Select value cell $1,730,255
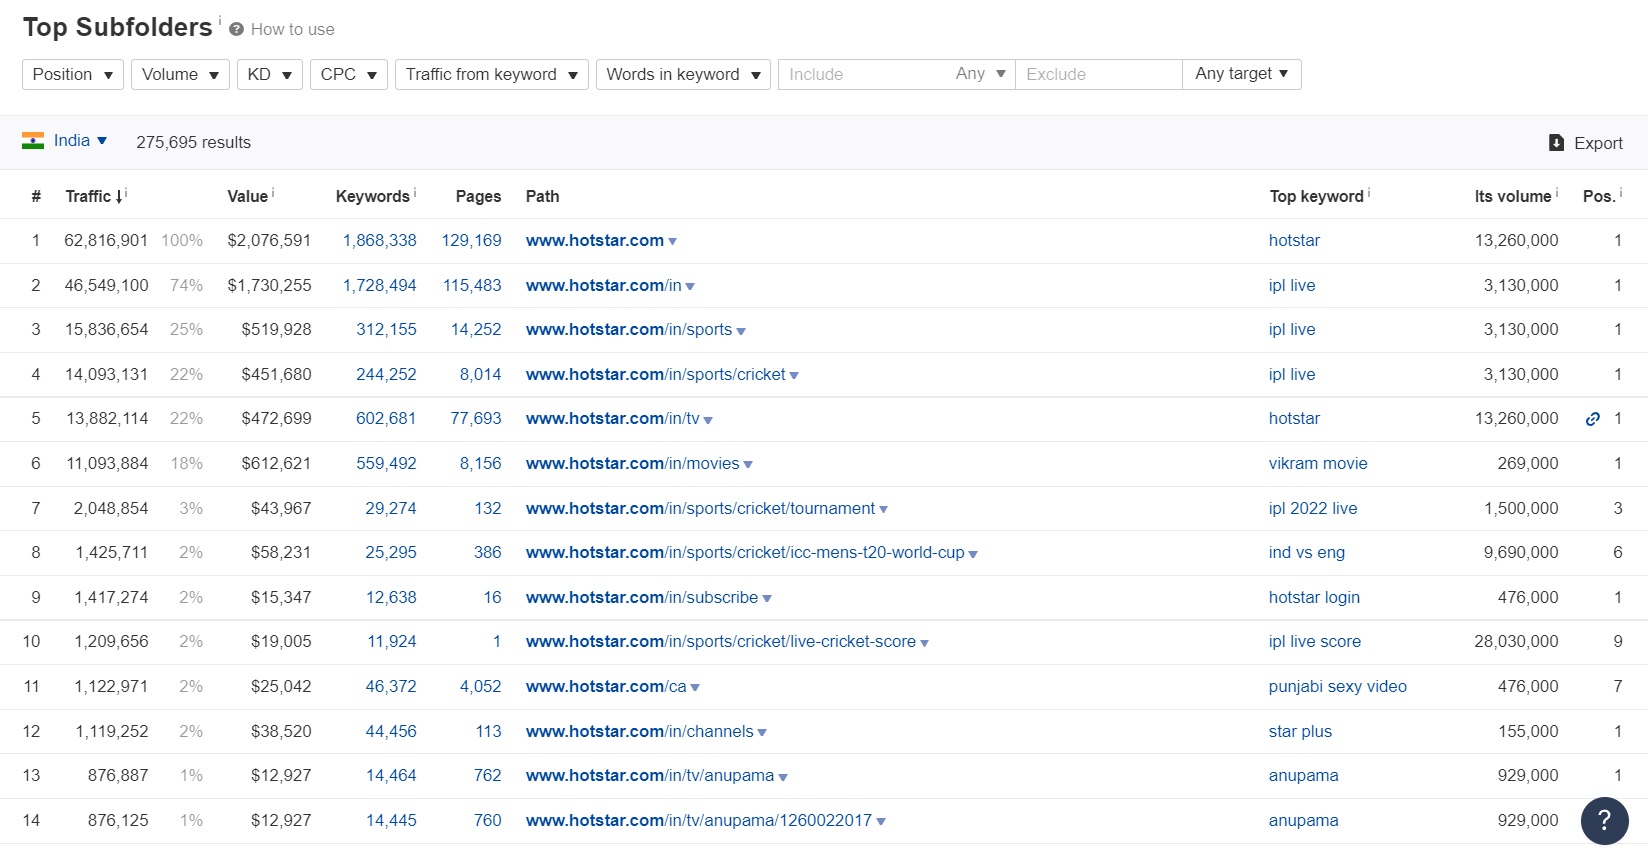The width and height of the screenshot is (1648, 848). click(x=270, y=285)
